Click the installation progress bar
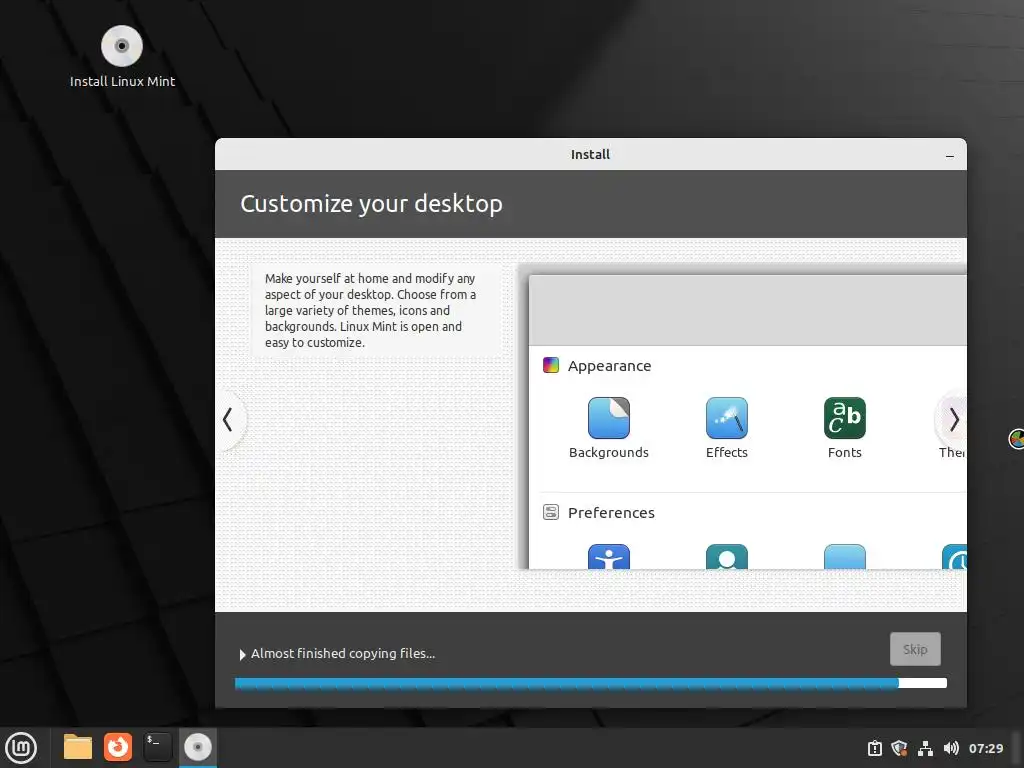1024x768 pixels. coord(590,683)
